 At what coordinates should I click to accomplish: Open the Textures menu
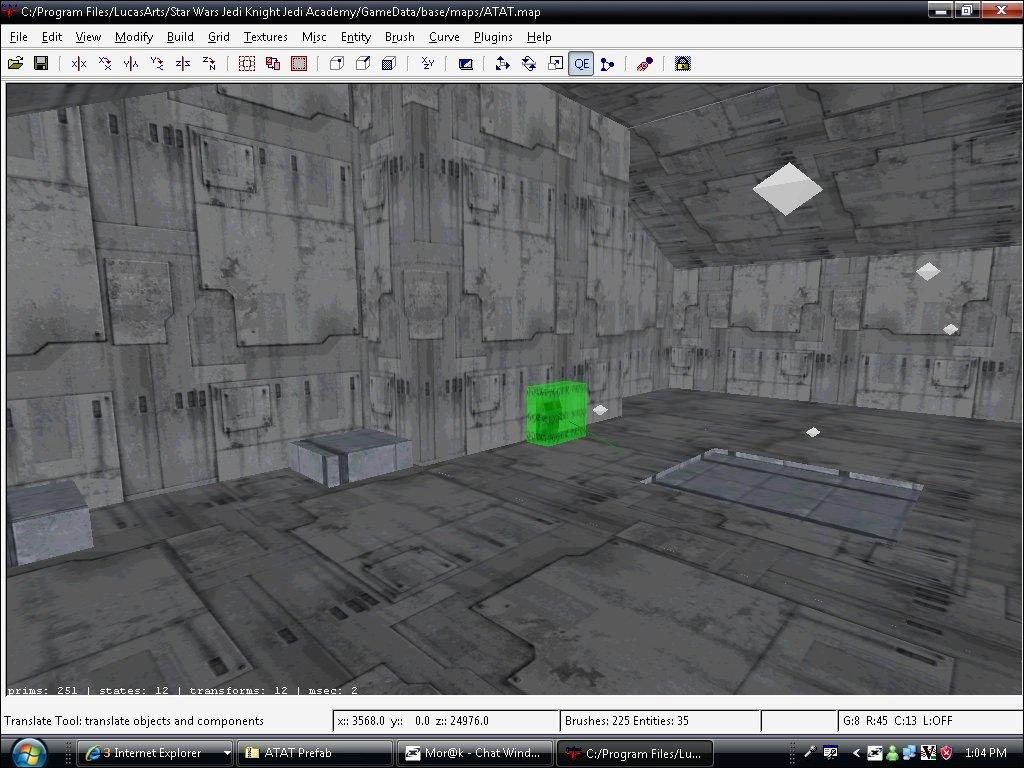pos(265,37)
